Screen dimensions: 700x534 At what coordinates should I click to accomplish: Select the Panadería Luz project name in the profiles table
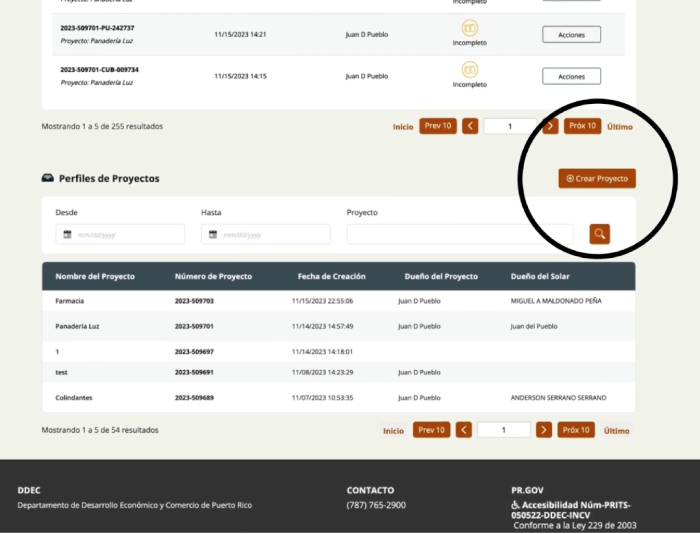77,326
